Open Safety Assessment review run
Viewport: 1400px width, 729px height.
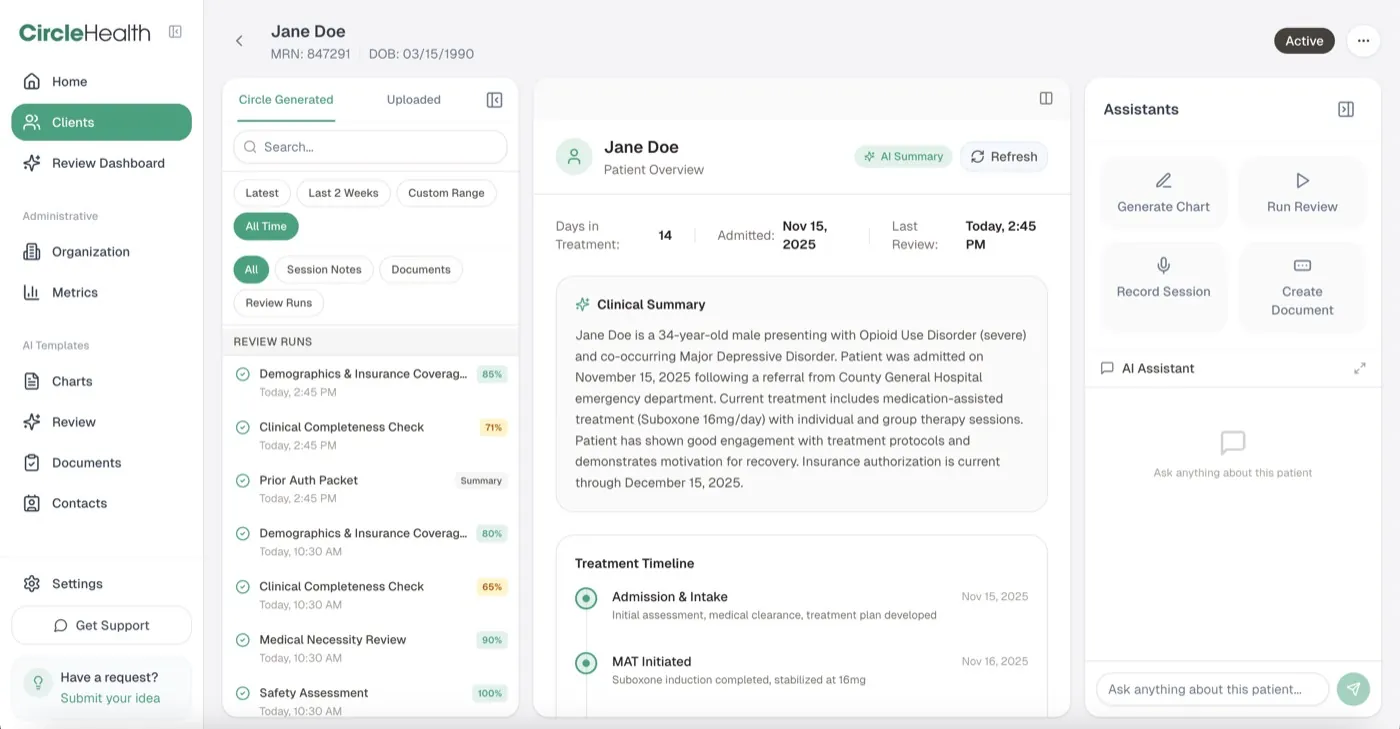point(370,701)
